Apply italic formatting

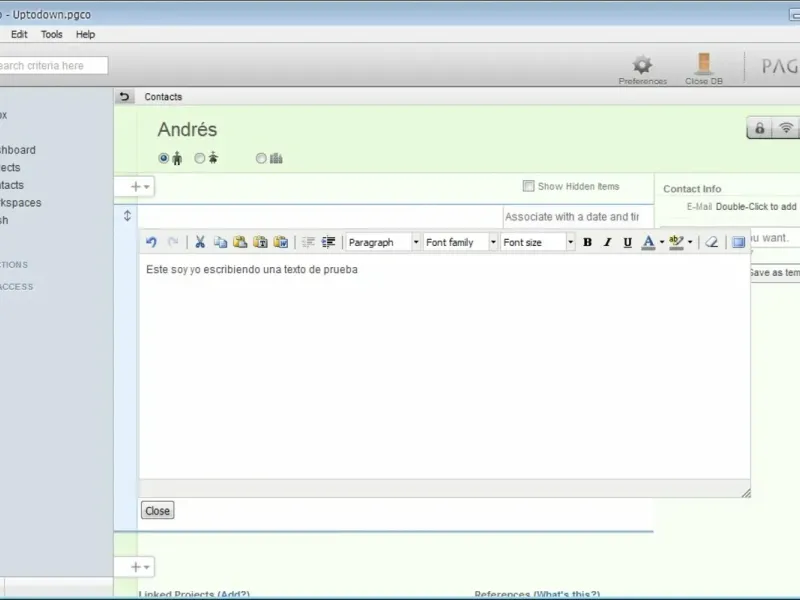tap(607, 242)
